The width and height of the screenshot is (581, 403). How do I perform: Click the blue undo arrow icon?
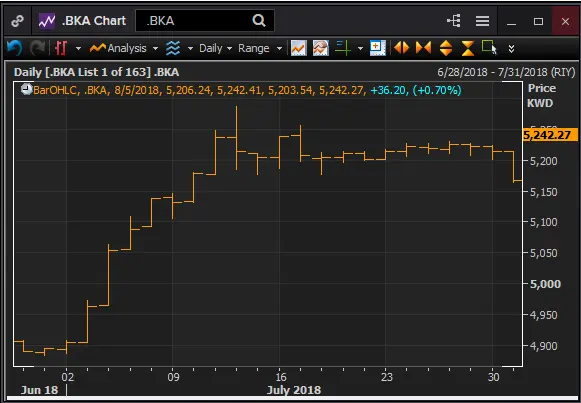click(x=14, y=48)
